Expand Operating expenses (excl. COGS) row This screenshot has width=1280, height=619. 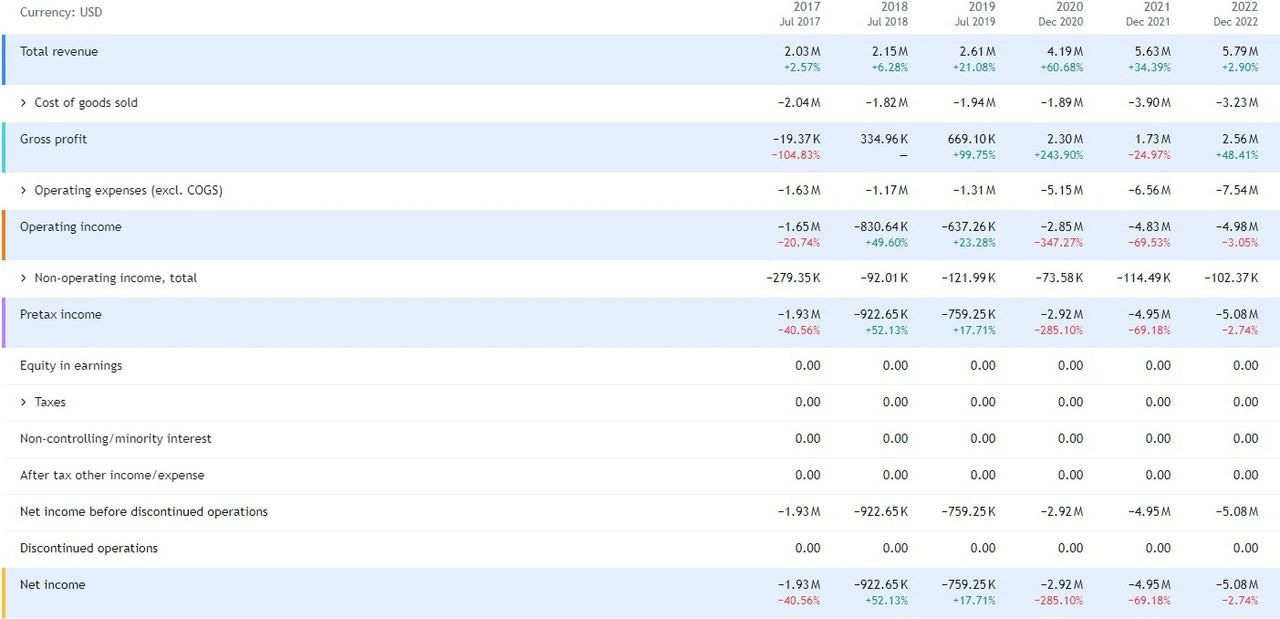pyautogui.click(x=24, y=191)
